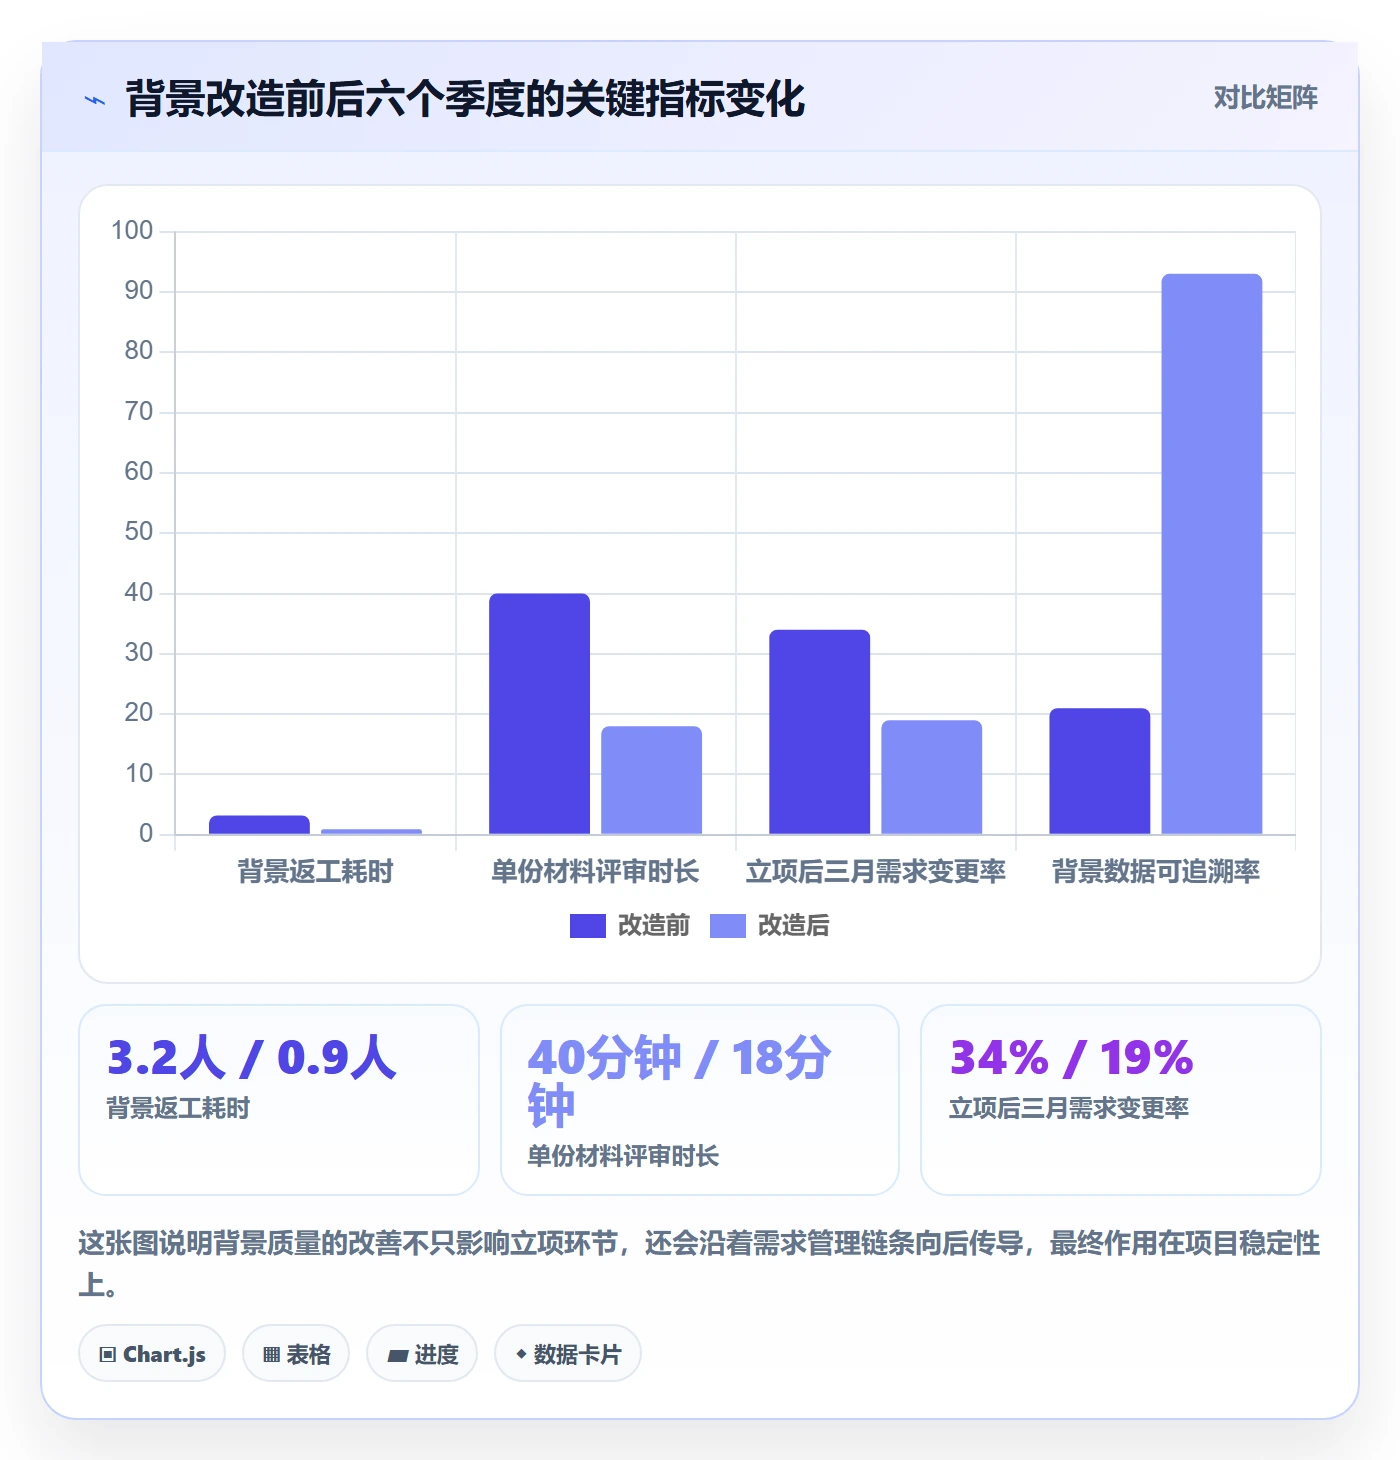Image resolution: width=1400 pixels, height=1460 pixels.
Task: Click the 50 y-axis tick label
Action: tap(139, 532)
